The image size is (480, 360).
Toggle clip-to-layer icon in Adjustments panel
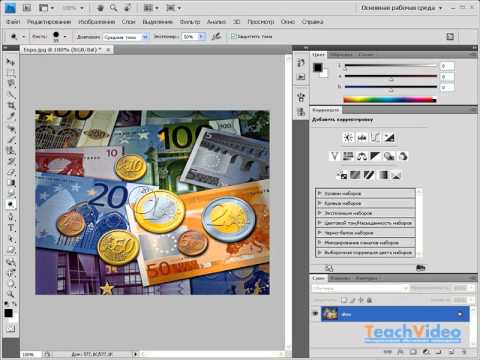click(421, 268)
